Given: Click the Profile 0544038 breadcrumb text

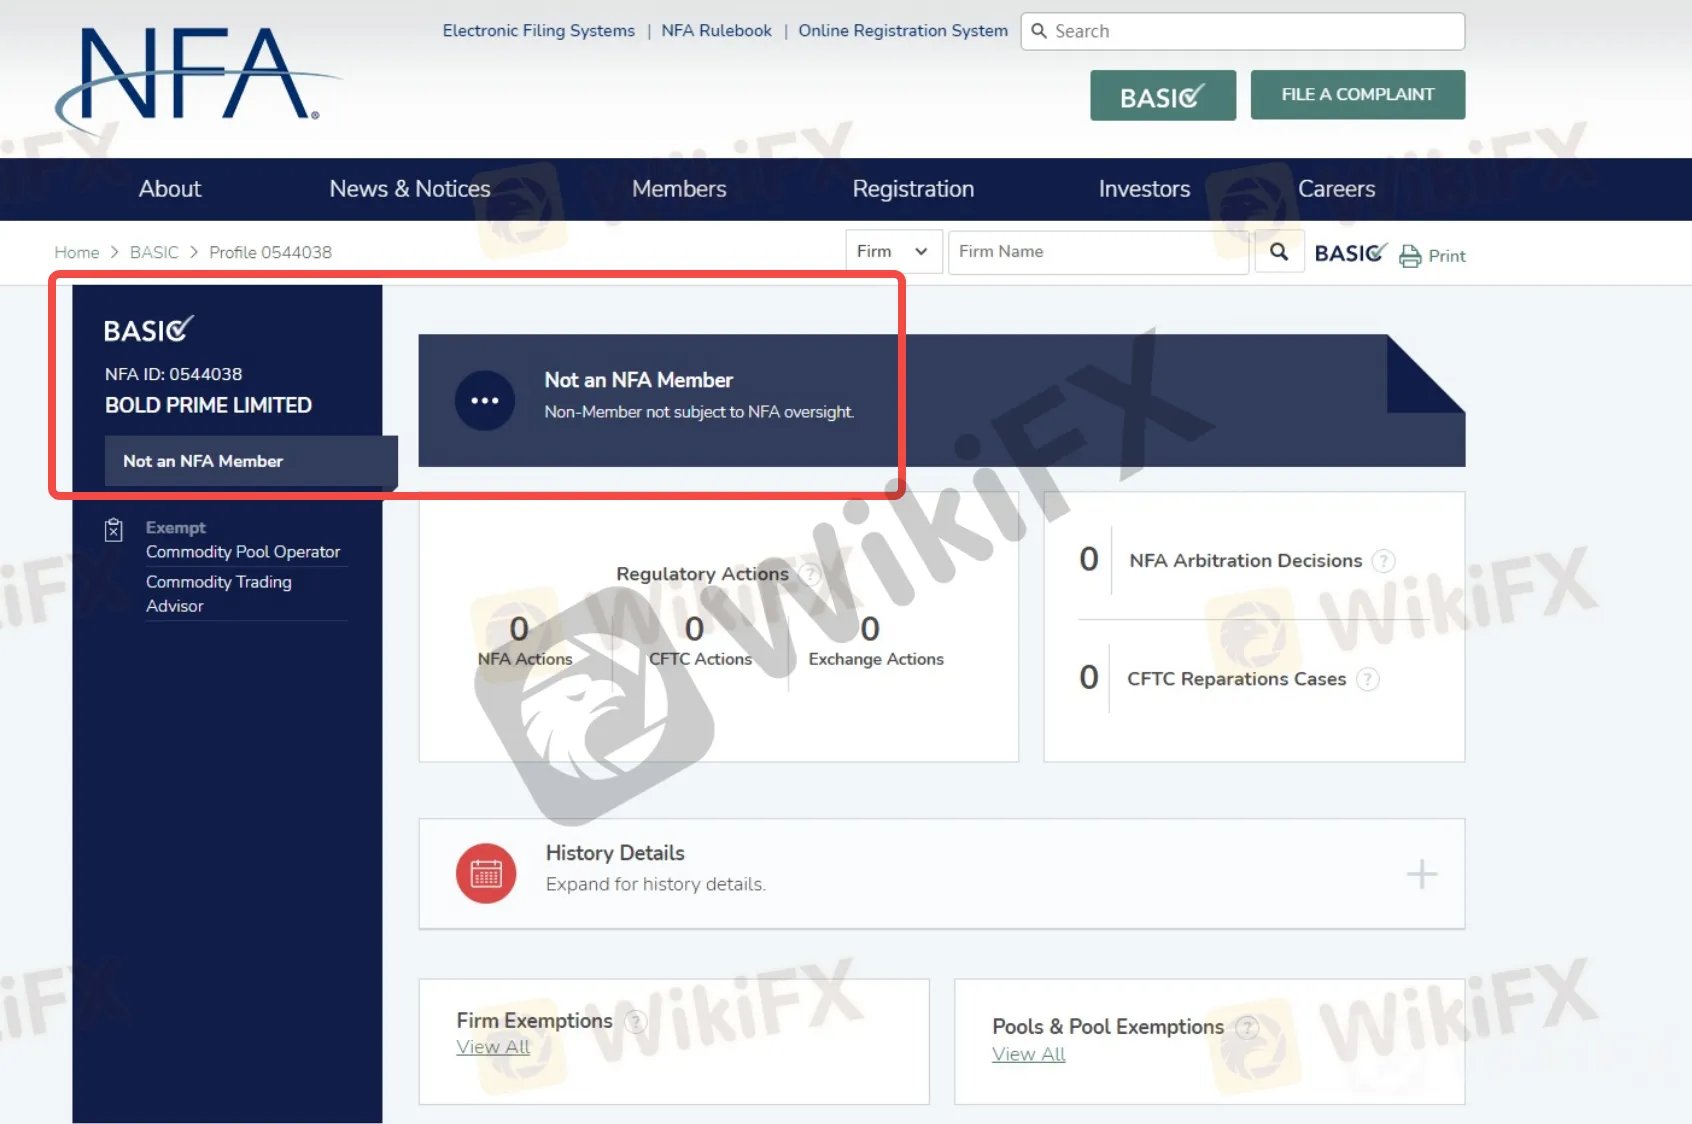Looking at the screenshot, I should pyautogui.click(x=270, y=252).
